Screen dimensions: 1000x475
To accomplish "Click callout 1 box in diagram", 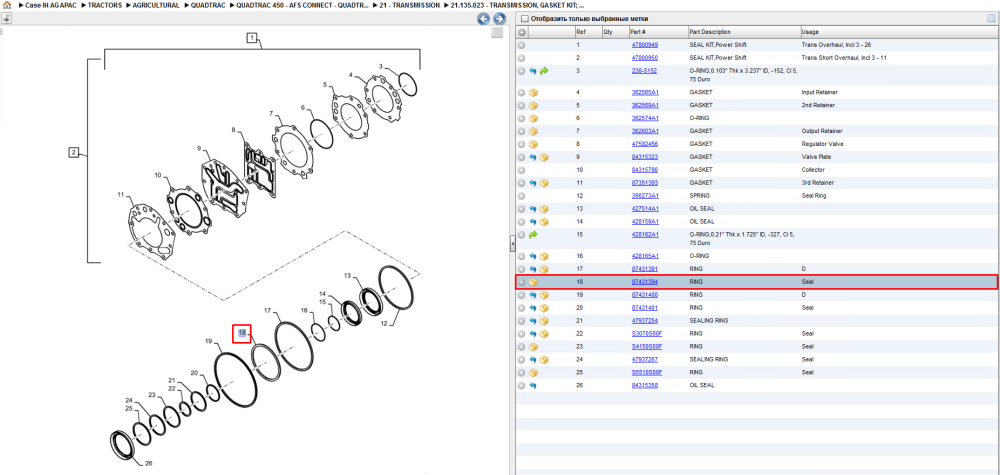I will [x=252, y=38].
